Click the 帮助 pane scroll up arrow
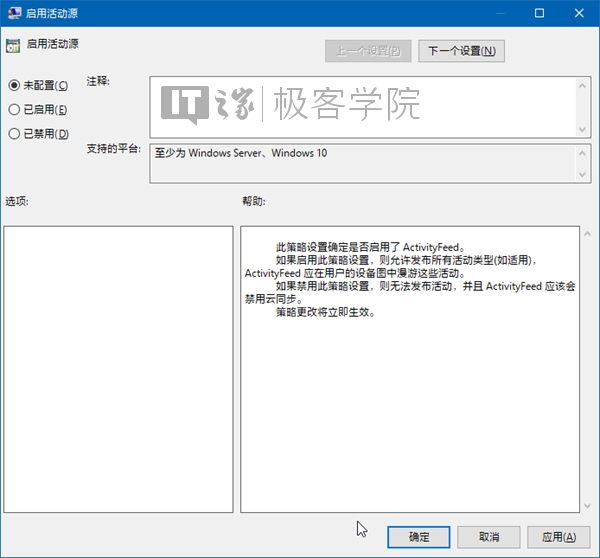Screen dimensions: 600x558 click(x=587, y=234)
